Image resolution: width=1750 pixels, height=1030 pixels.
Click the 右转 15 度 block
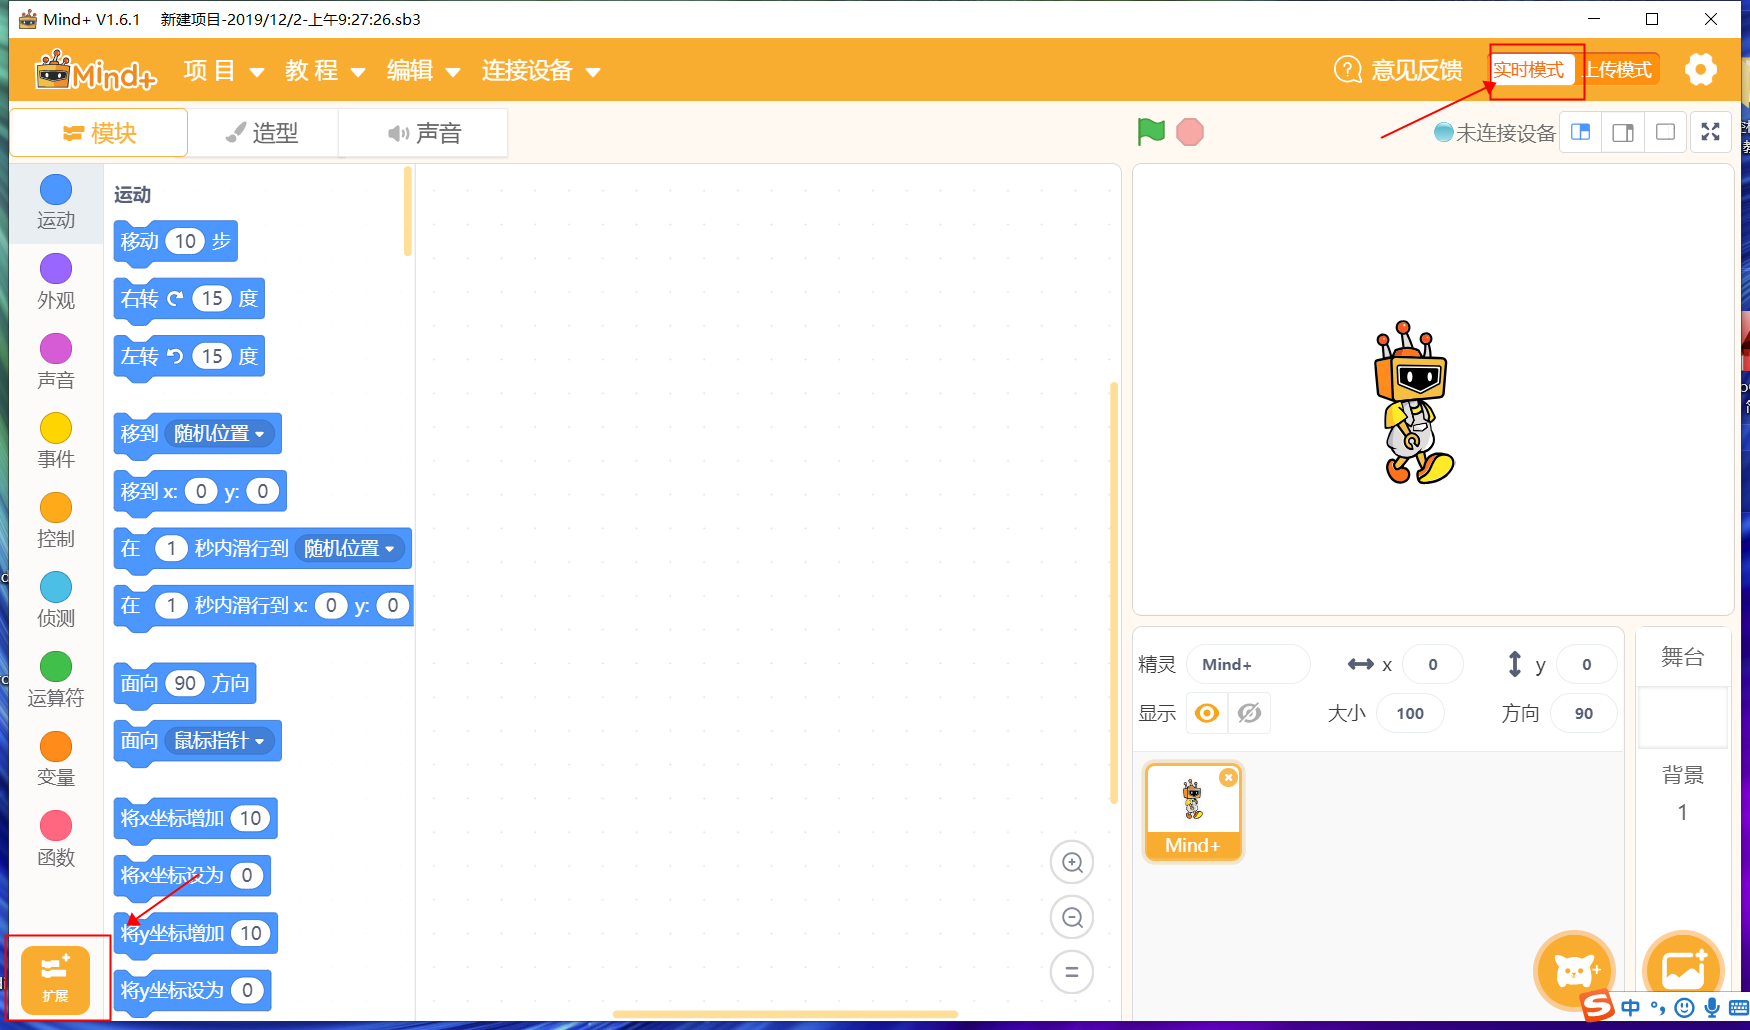coord(189,299)
